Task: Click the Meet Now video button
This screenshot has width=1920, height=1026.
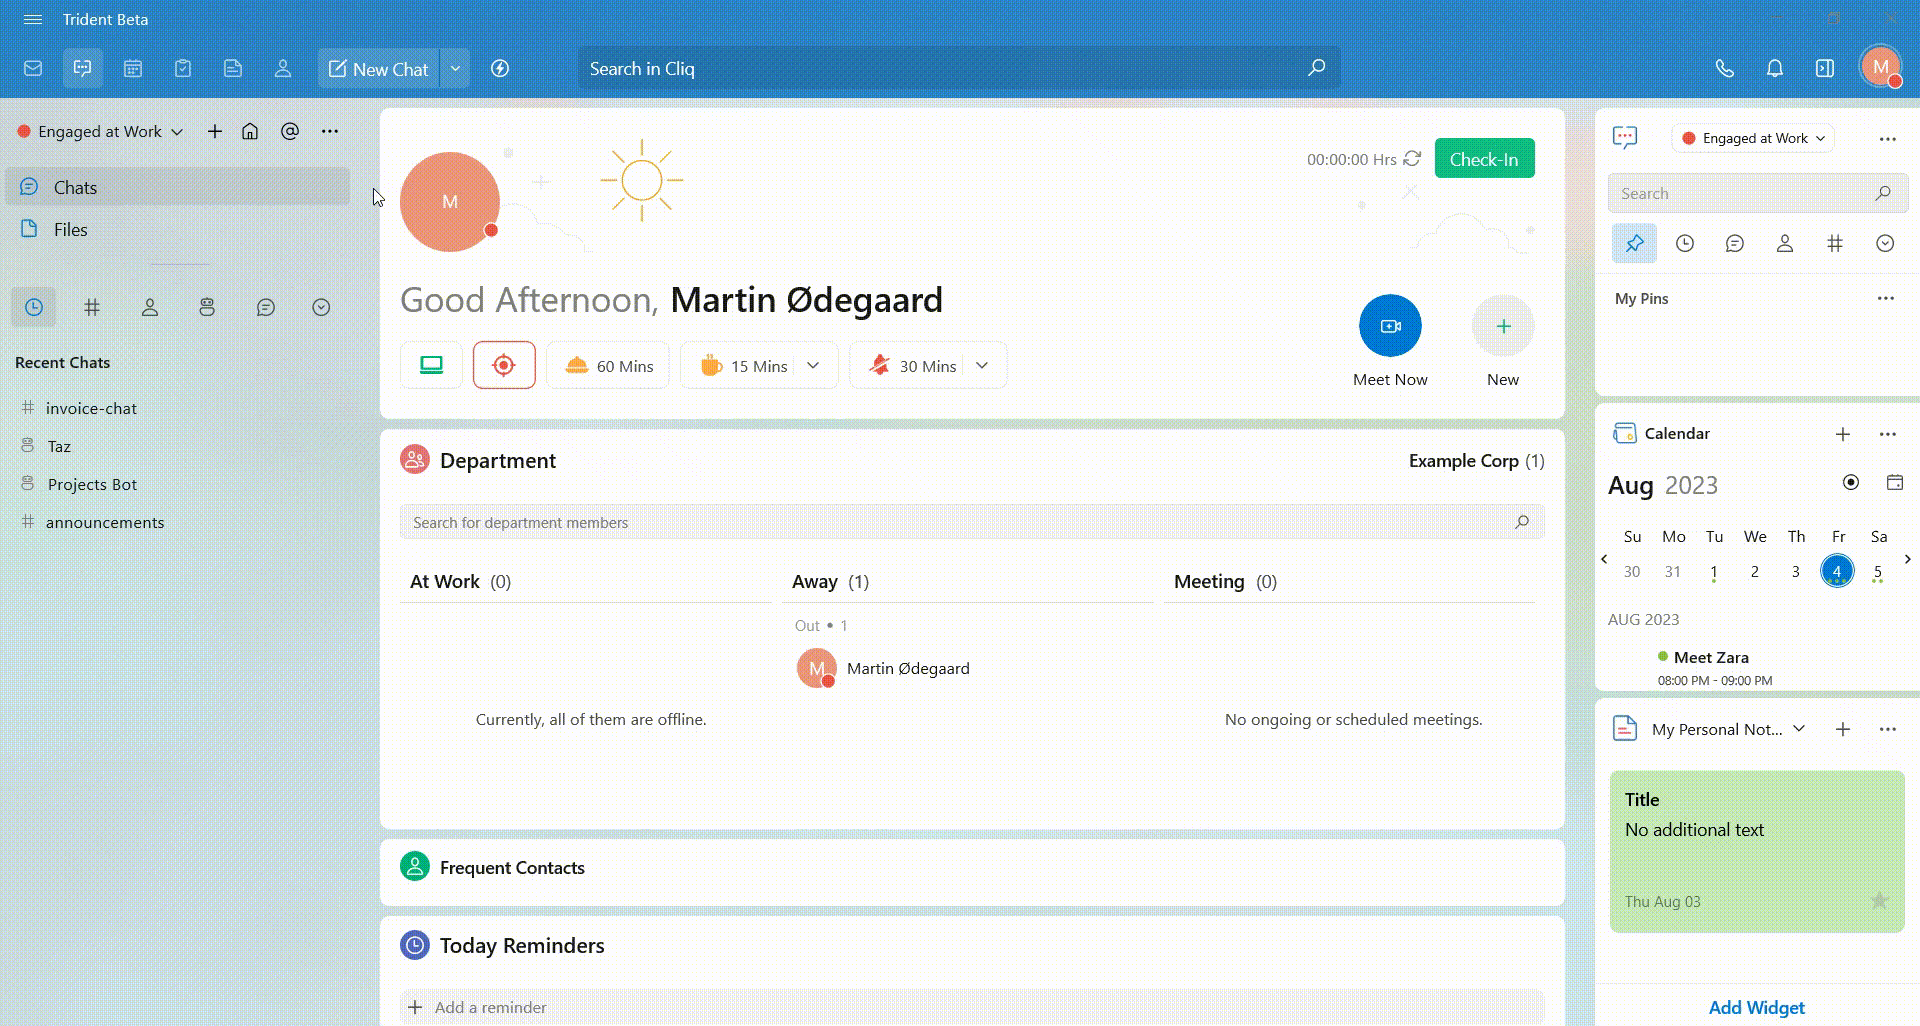Action: (x=1389, y=326)
